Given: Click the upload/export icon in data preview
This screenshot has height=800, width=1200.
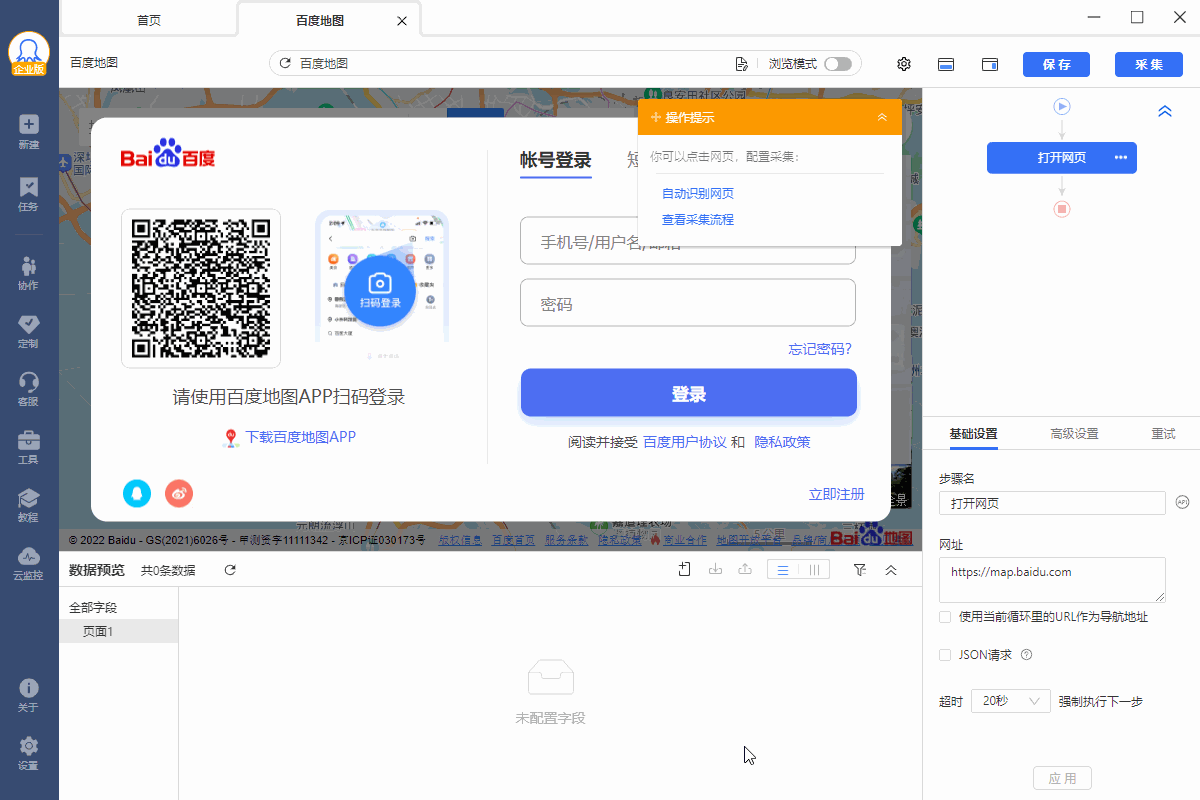Looking at the screenshot, I should click(745, 569).
